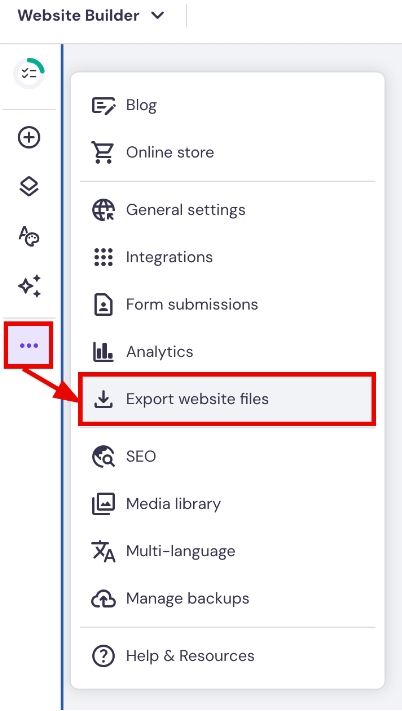Image resolution: width=402 pixels, height=711 pixels.
Task: Go to Media library
Action: (228, 504)
